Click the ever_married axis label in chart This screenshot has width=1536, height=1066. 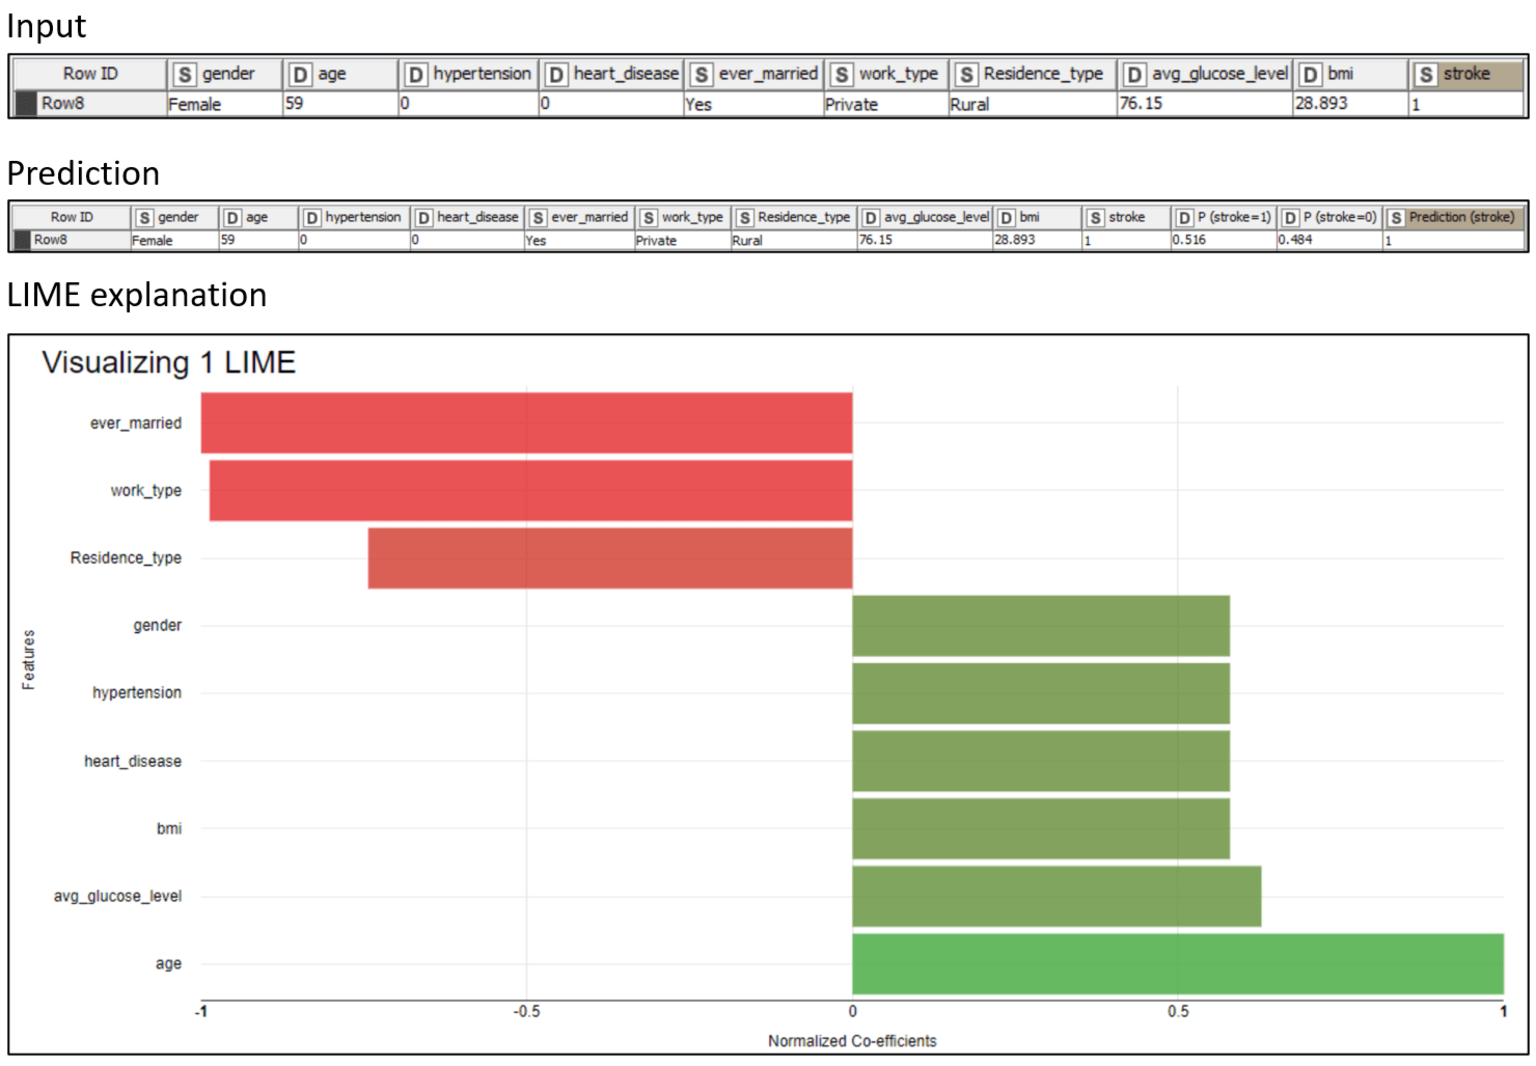pyautogui.click(x=136, y=423)
